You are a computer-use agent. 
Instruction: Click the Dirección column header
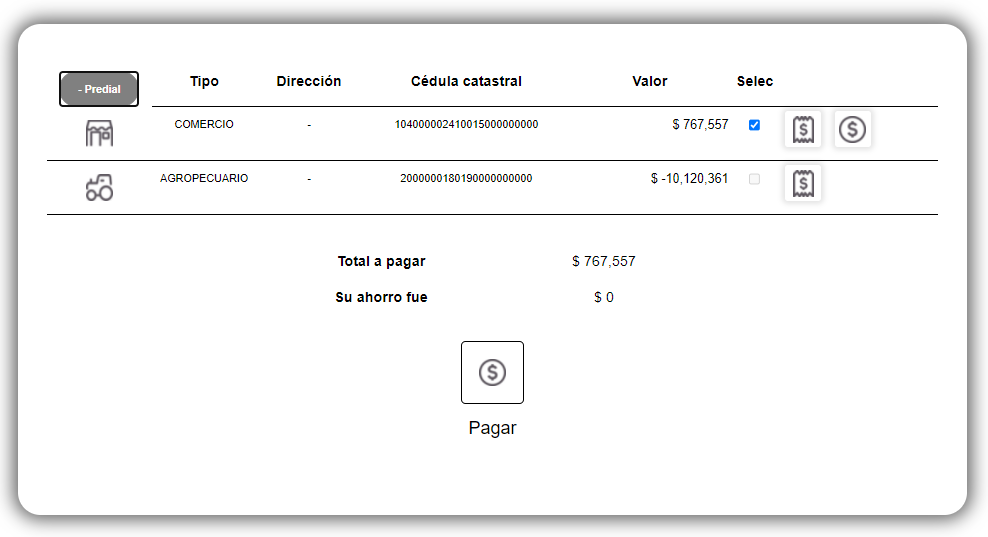tap(309, 81)
